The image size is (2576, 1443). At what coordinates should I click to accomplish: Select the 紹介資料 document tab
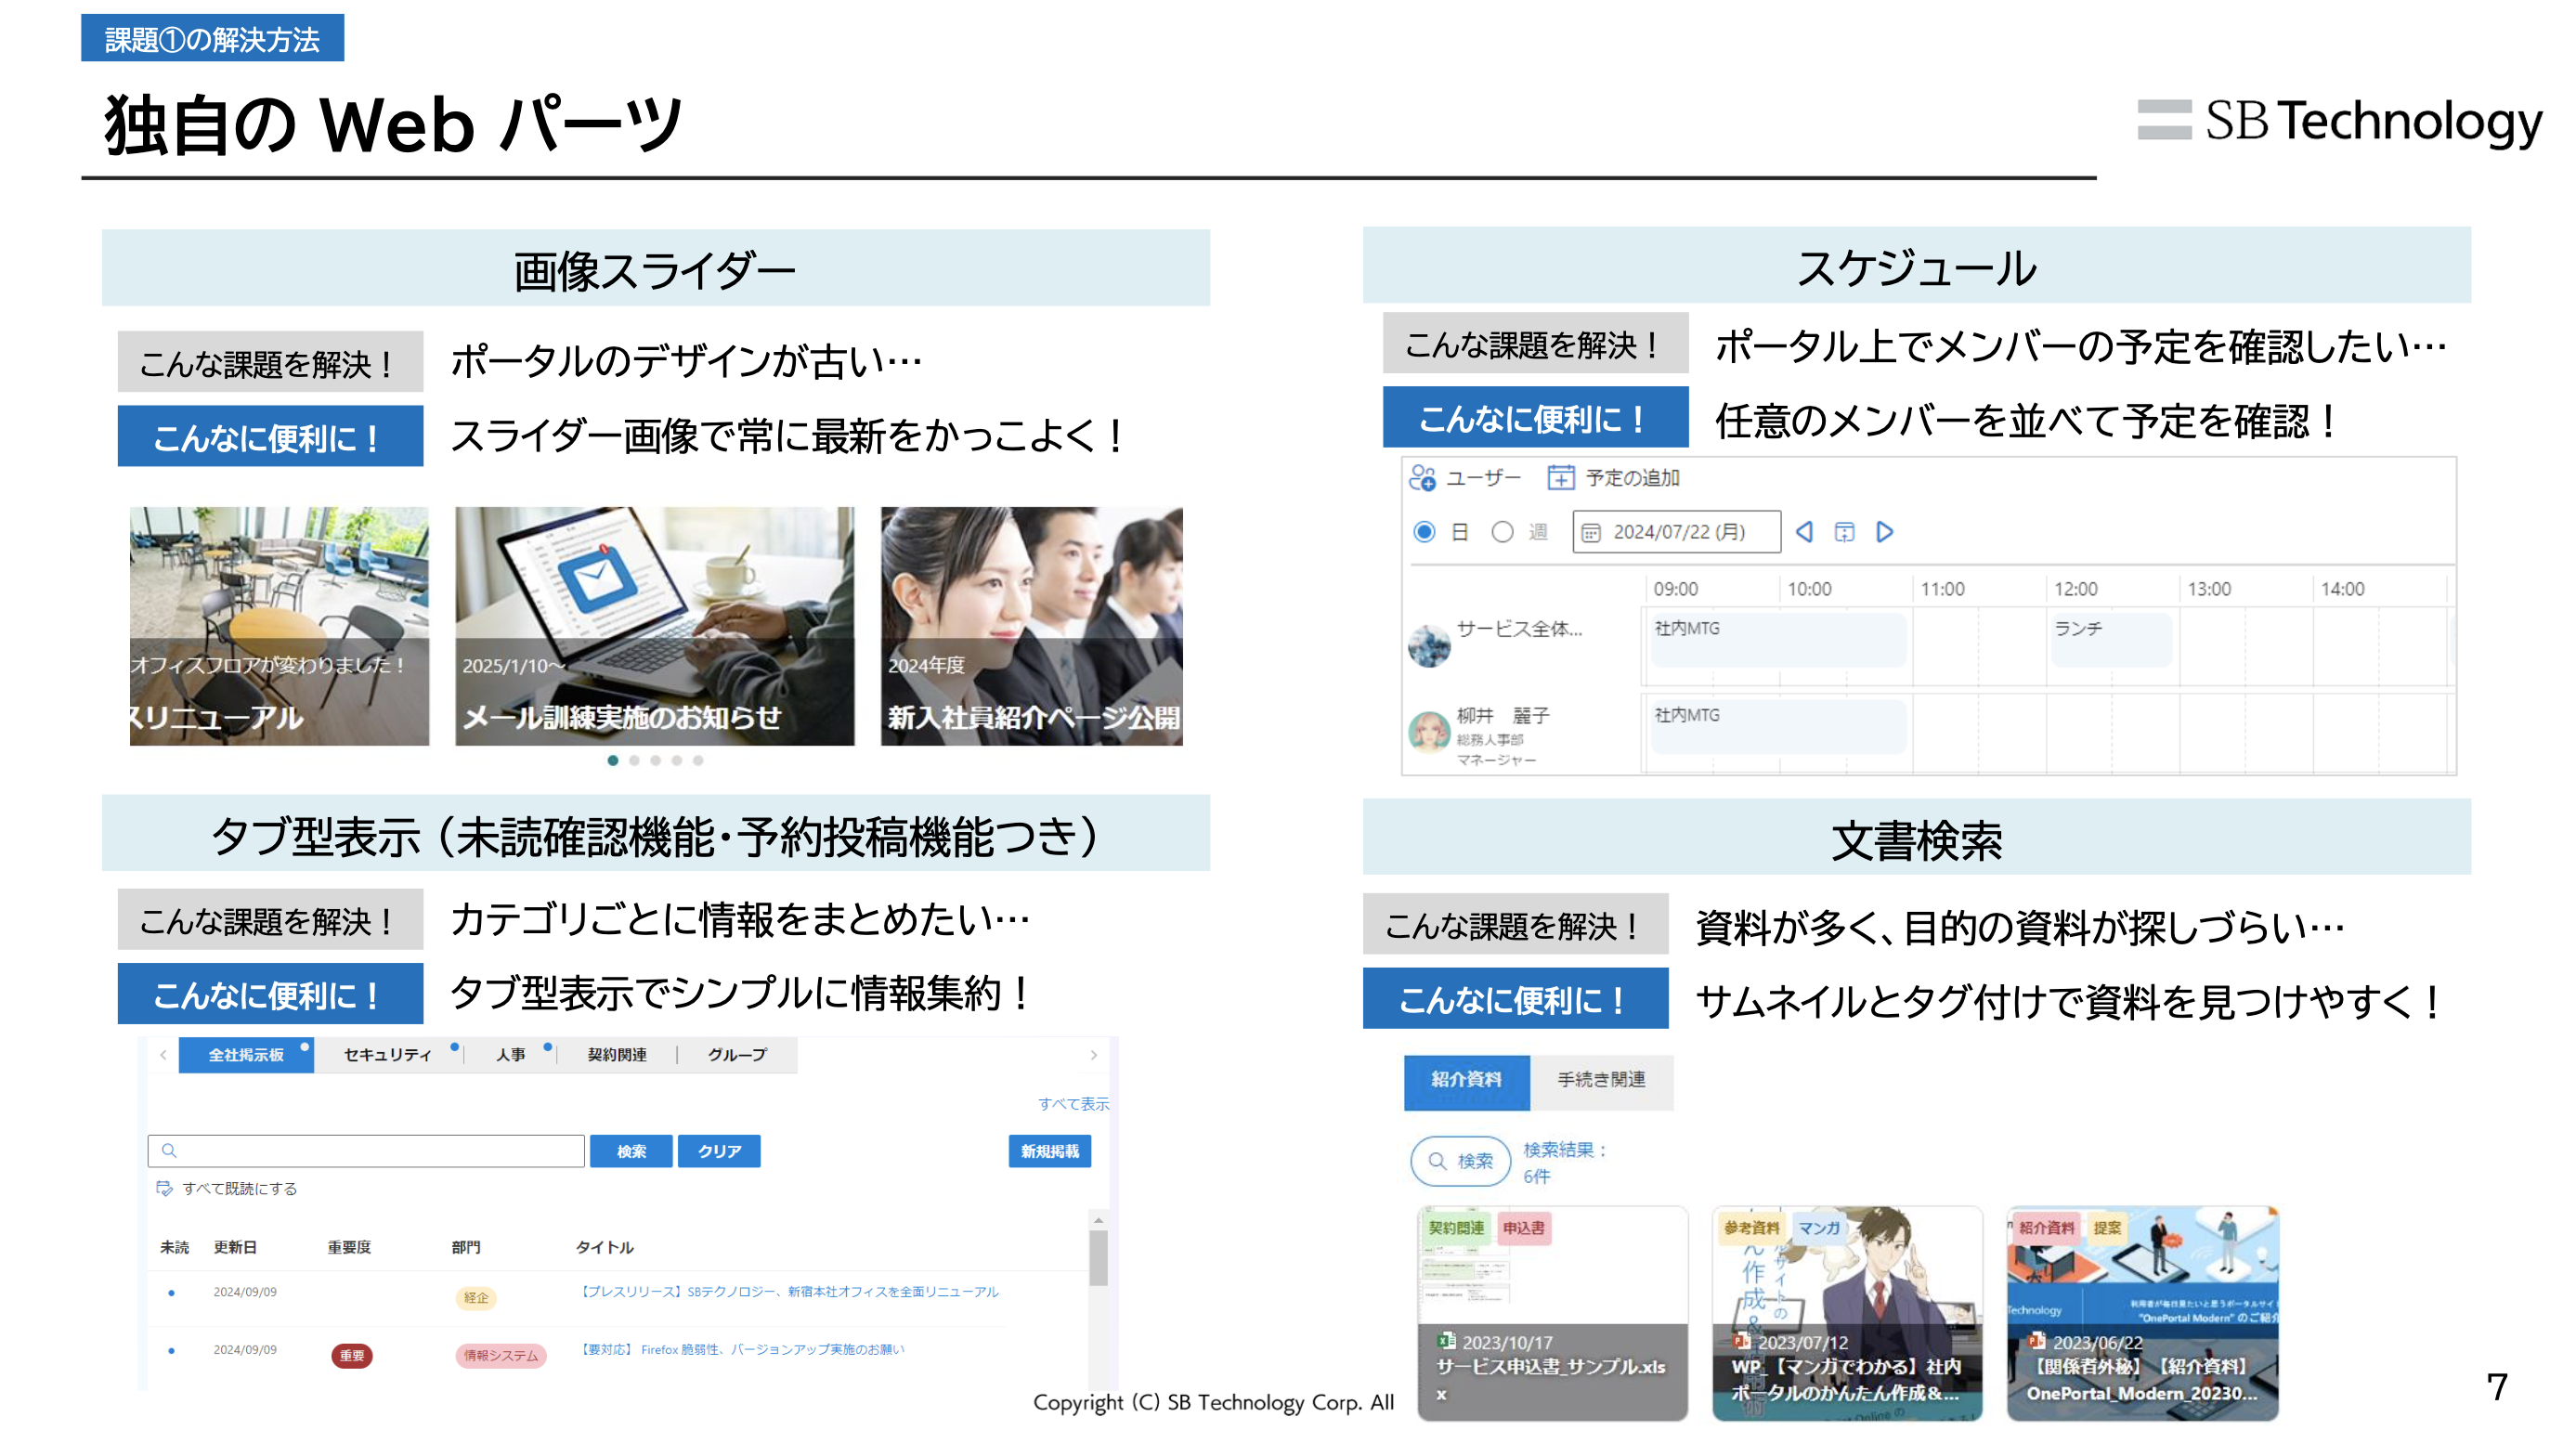coord(1467,1081)
